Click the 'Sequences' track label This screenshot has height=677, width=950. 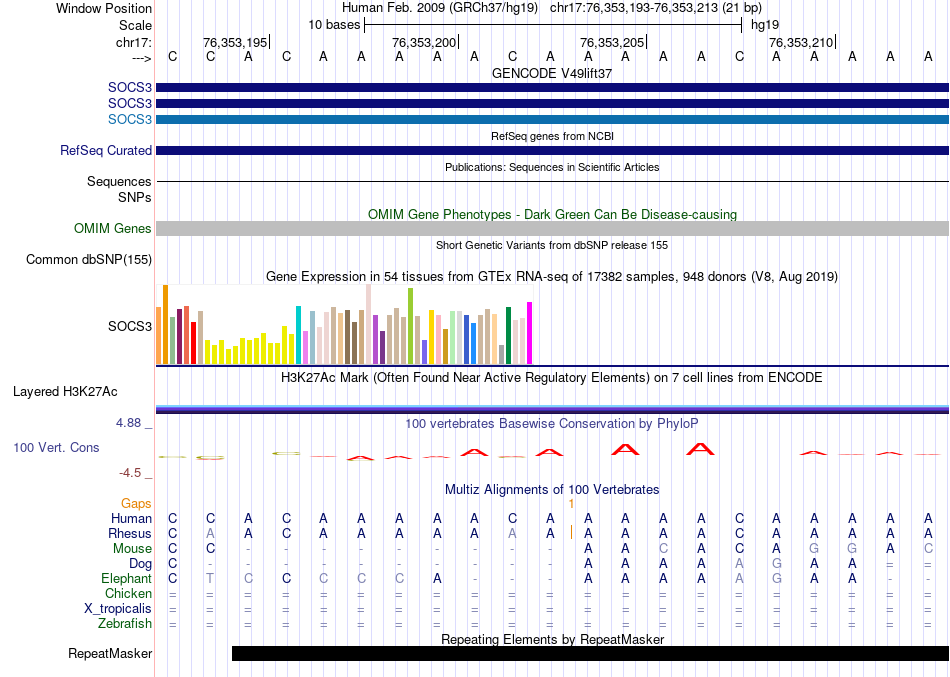point(119,181)
